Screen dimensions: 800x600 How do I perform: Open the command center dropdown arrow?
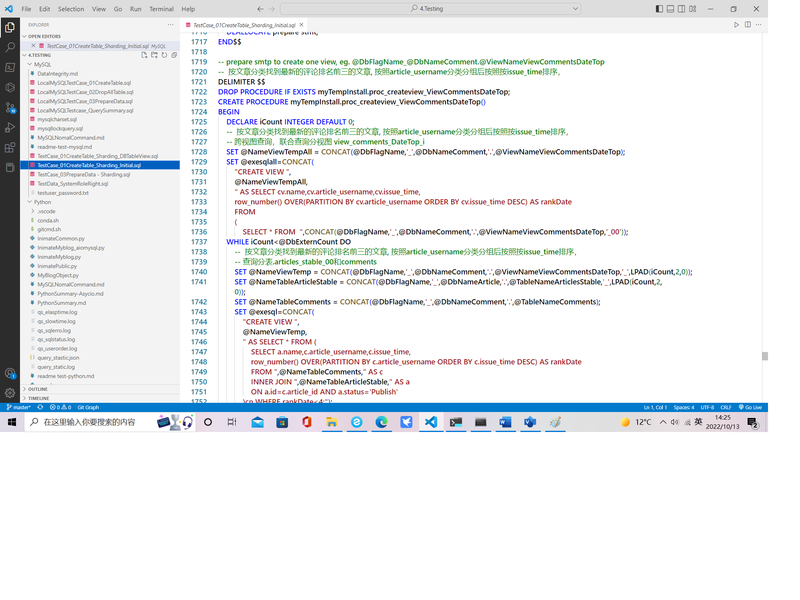tap(576, 9)
